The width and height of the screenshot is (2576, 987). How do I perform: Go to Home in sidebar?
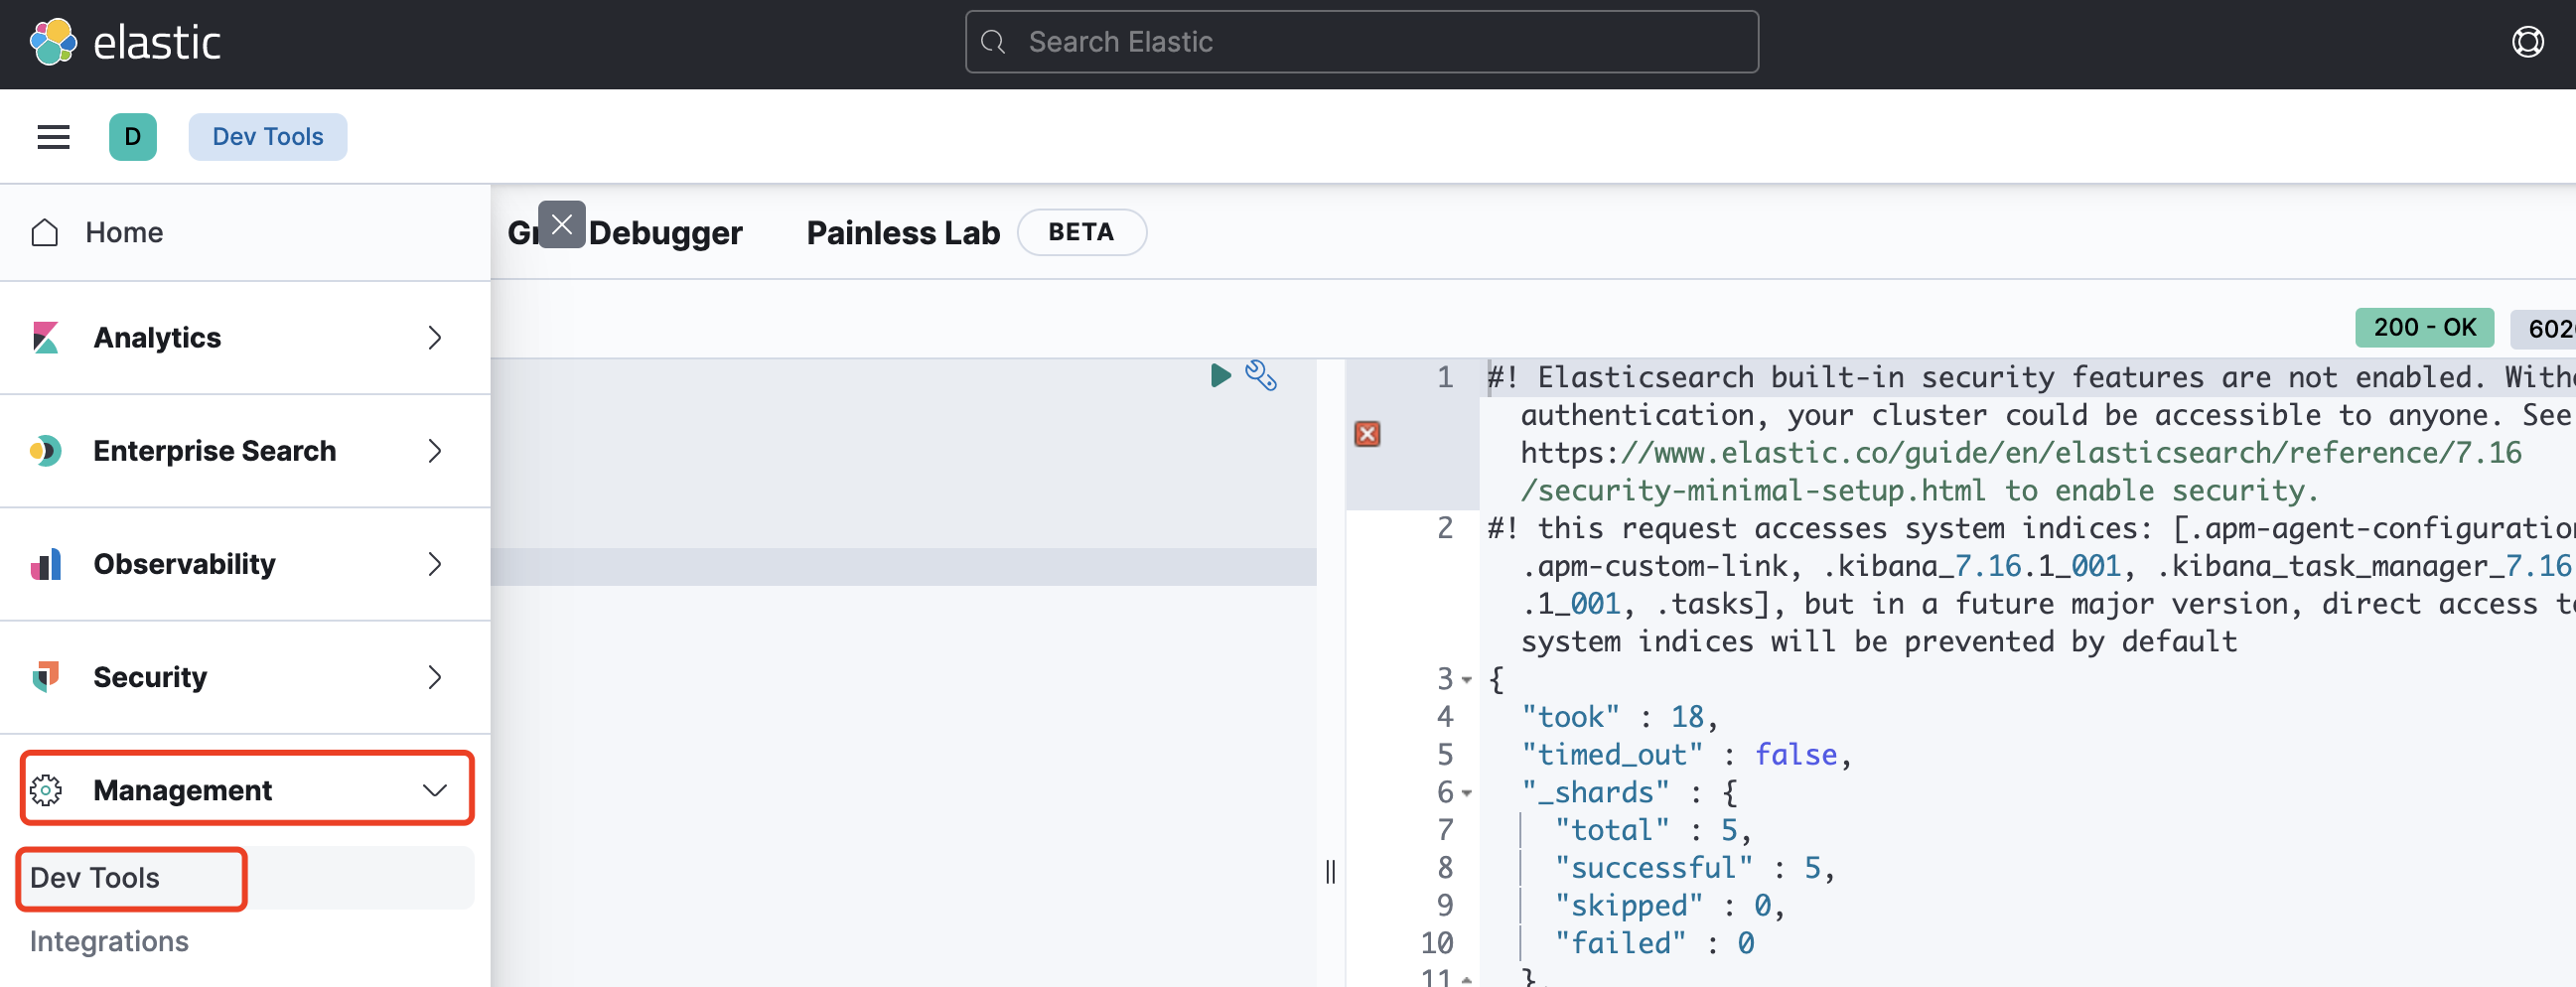pyautogui.click(x=124, y=232)
